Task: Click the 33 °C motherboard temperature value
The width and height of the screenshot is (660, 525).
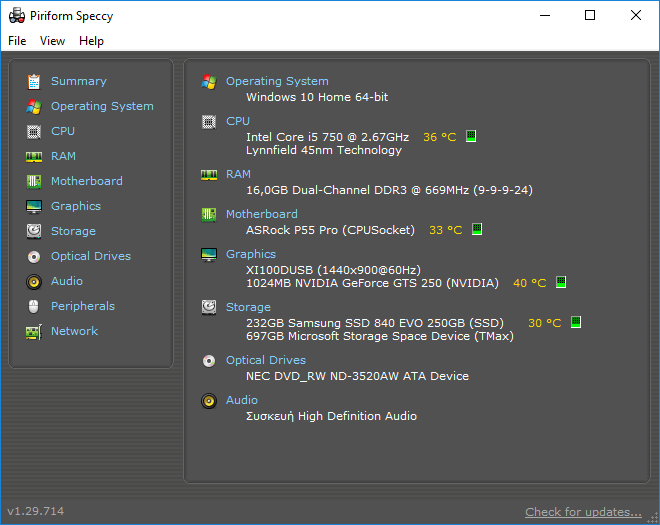Action: tap(446, 230)
